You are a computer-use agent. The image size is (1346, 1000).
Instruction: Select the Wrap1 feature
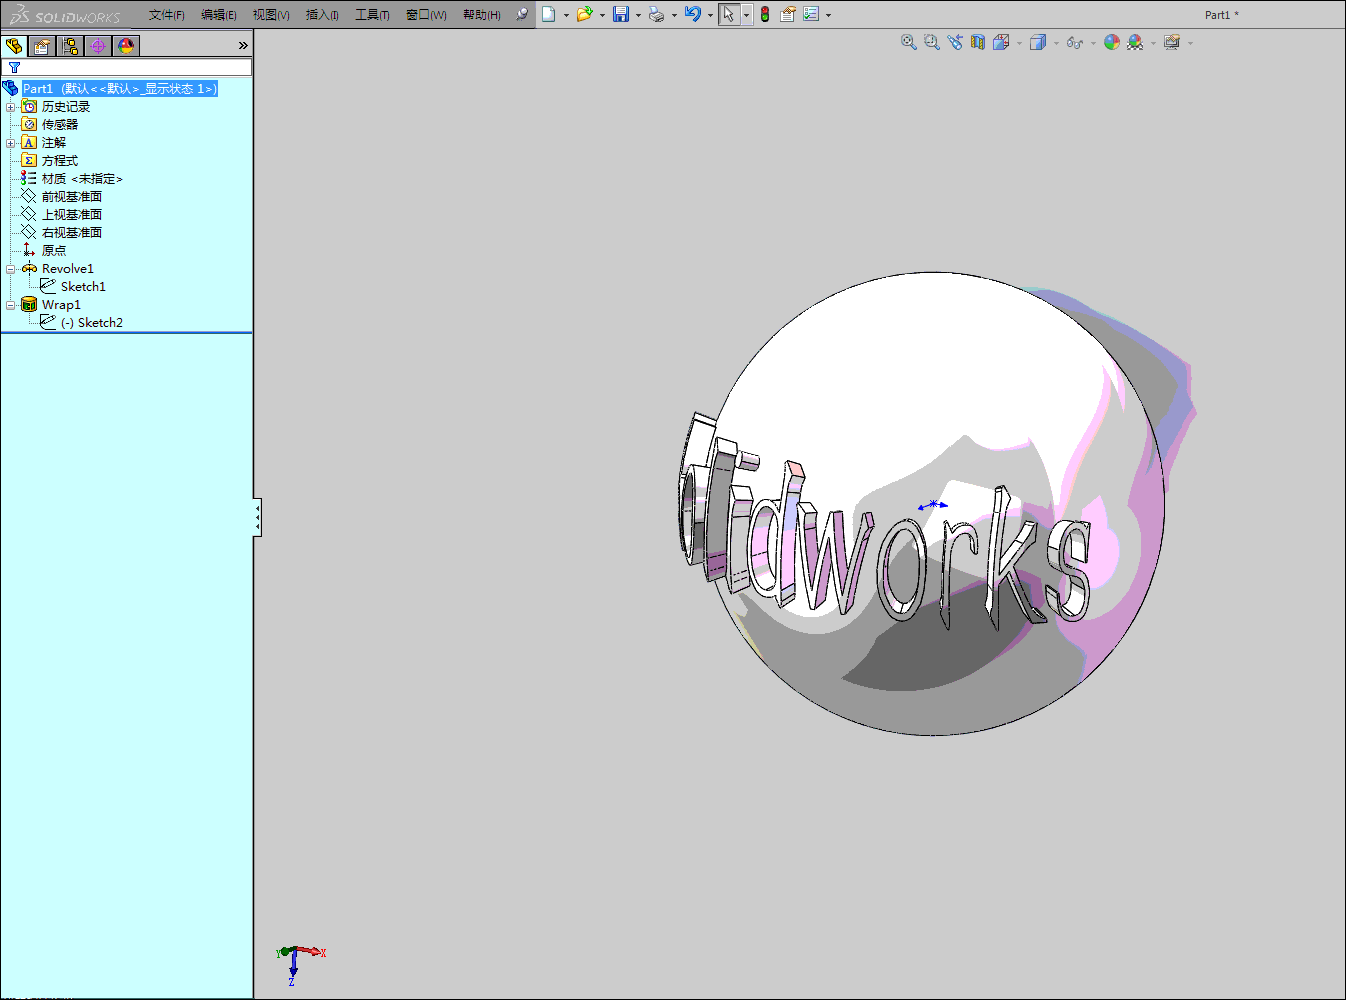pos(61,305)
